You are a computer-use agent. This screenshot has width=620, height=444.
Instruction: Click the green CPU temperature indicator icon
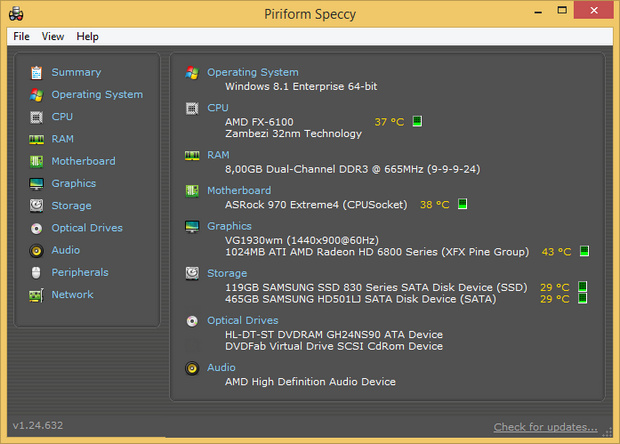(417, 121)
